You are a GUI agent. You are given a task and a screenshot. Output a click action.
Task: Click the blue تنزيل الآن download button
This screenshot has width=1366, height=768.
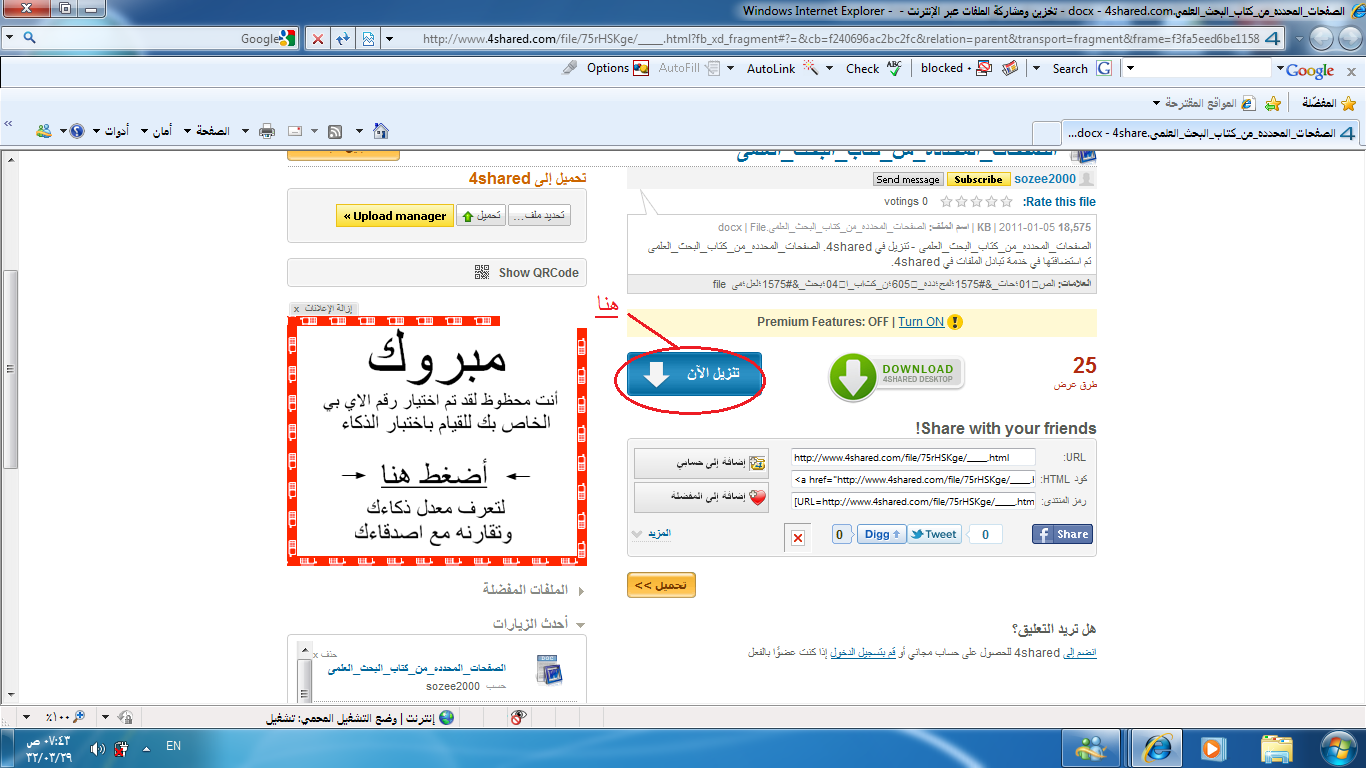(695, 376)
